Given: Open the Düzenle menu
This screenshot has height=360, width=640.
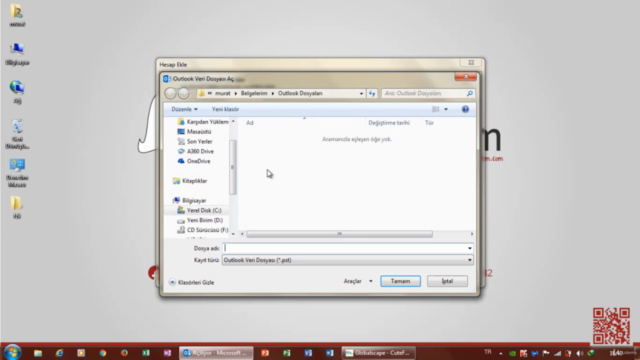Looking at the screenshot, I should click(184, 109).
